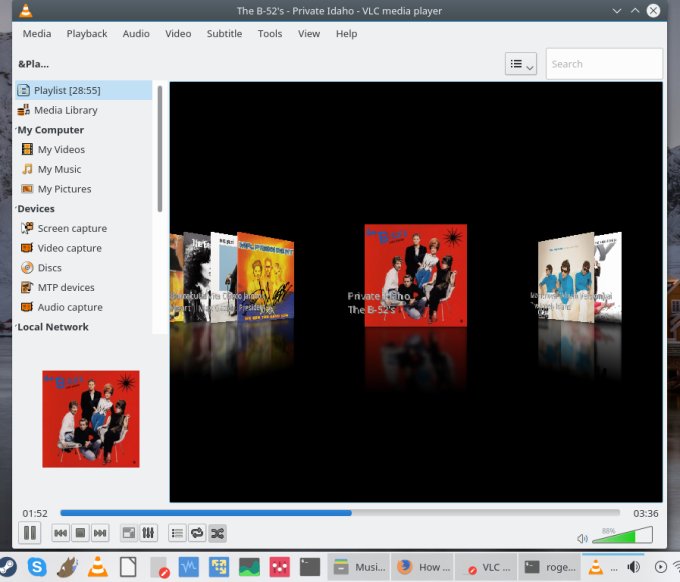Click the B-52's album art thumbnail in sidebar
Viewport: 680px width, 582px height.
pyautogui.click(x=91, y=419)
